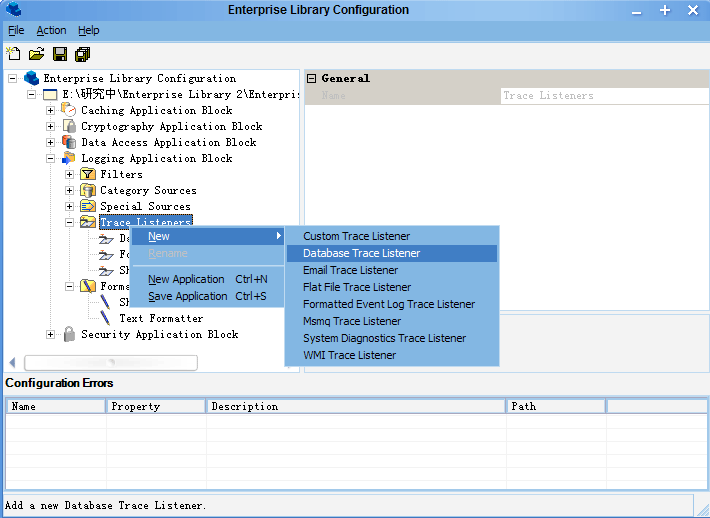The height and width of the screenshot is (518, 710).
Task: Click the Property column header
Action: click(x=156, y=406)
